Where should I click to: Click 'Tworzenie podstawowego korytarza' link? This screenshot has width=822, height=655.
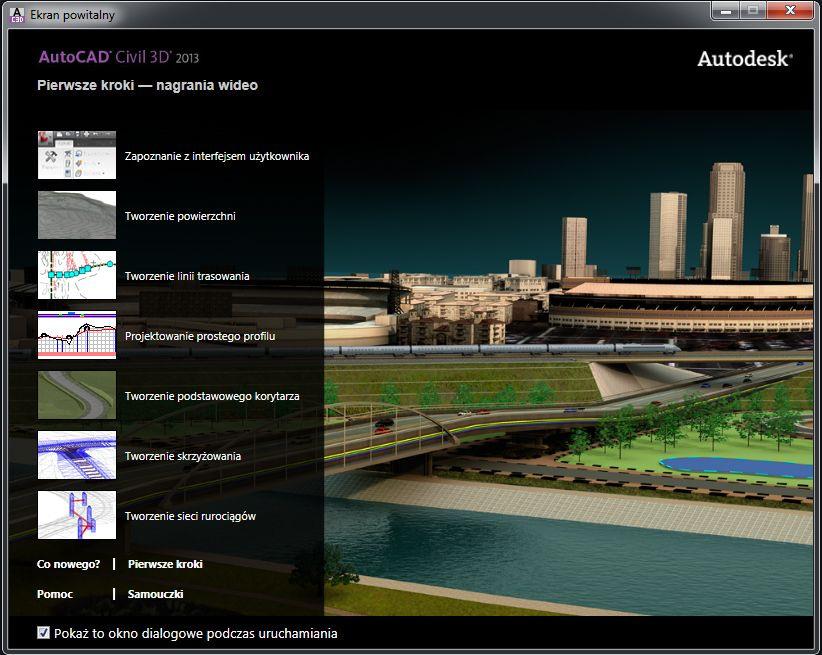(212, 396)
